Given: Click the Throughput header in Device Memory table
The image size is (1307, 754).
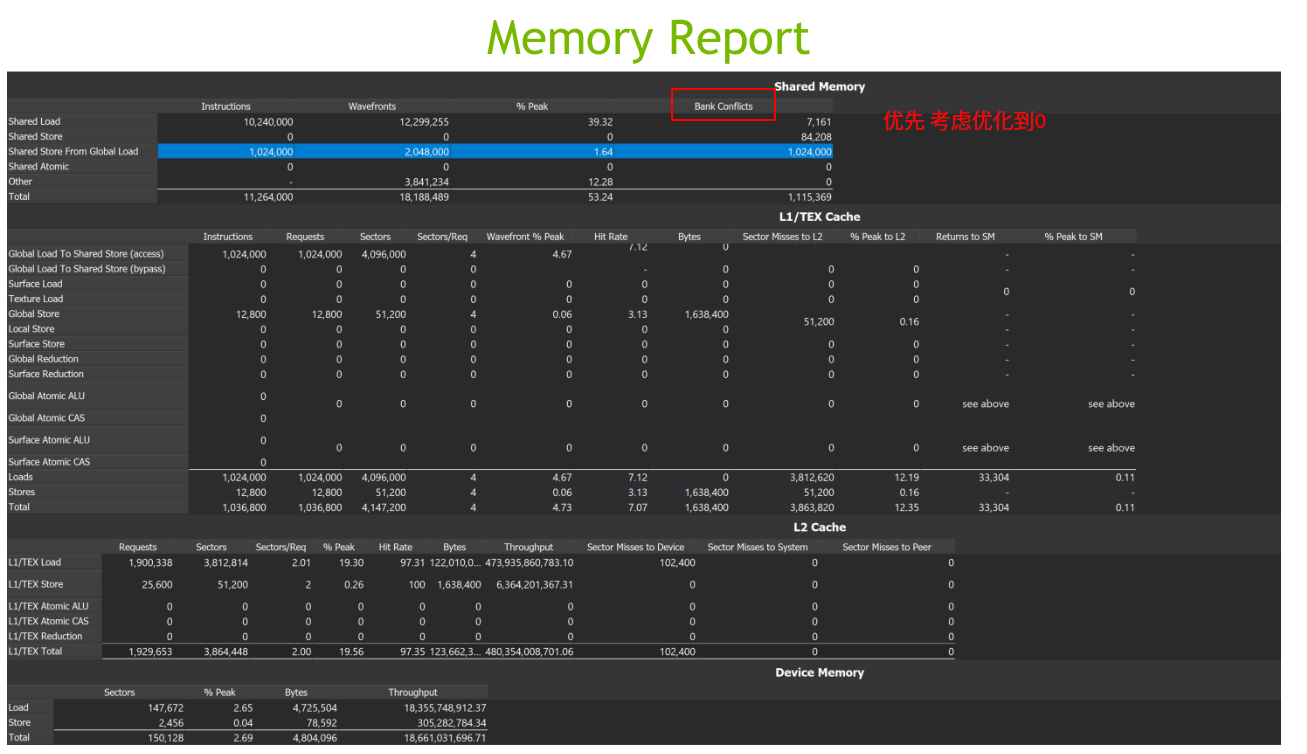Looking at the screenshot, I should [x=413, y=692].
